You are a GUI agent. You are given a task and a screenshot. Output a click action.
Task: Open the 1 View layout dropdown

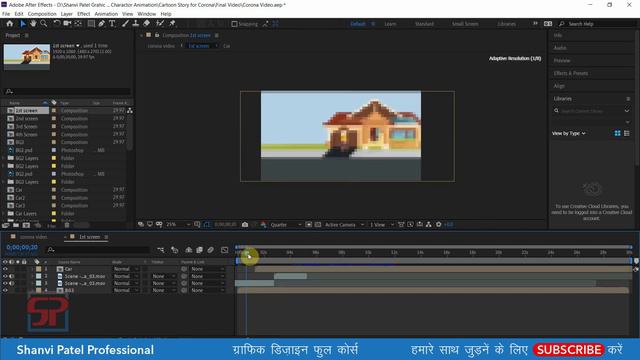pos(382,224)
